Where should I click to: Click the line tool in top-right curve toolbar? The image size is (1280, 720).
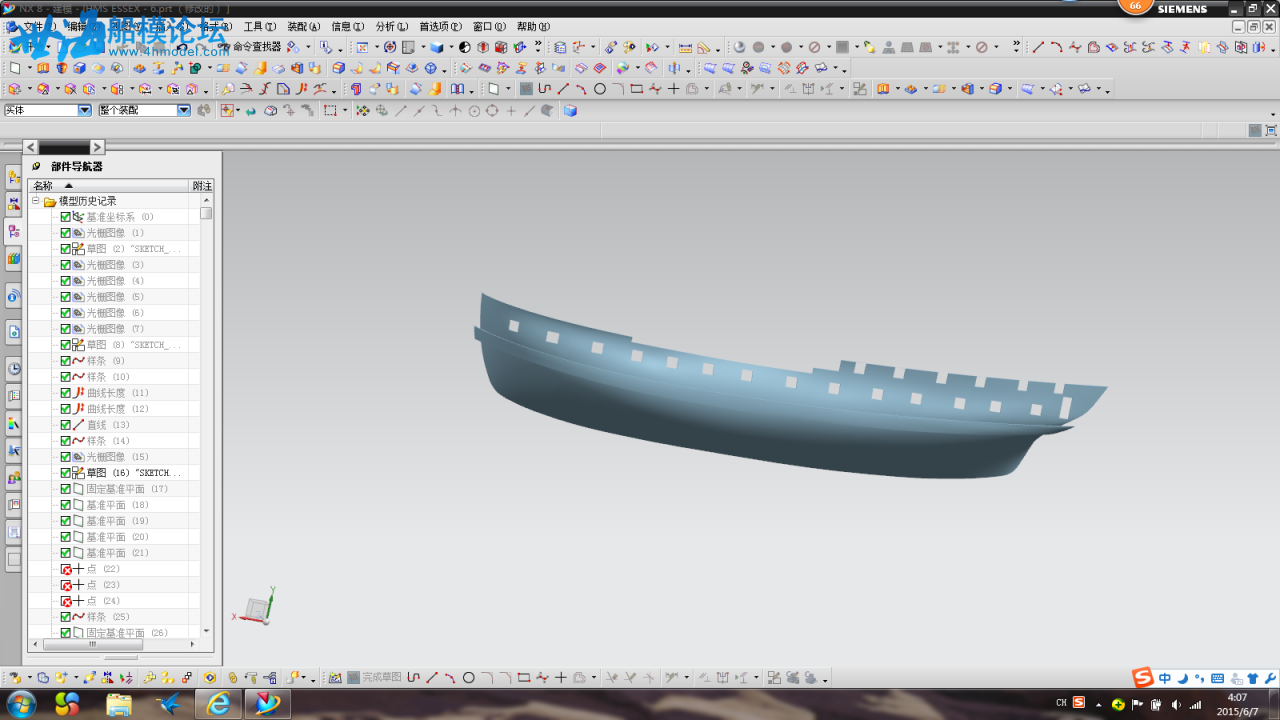coord(1038,47)
